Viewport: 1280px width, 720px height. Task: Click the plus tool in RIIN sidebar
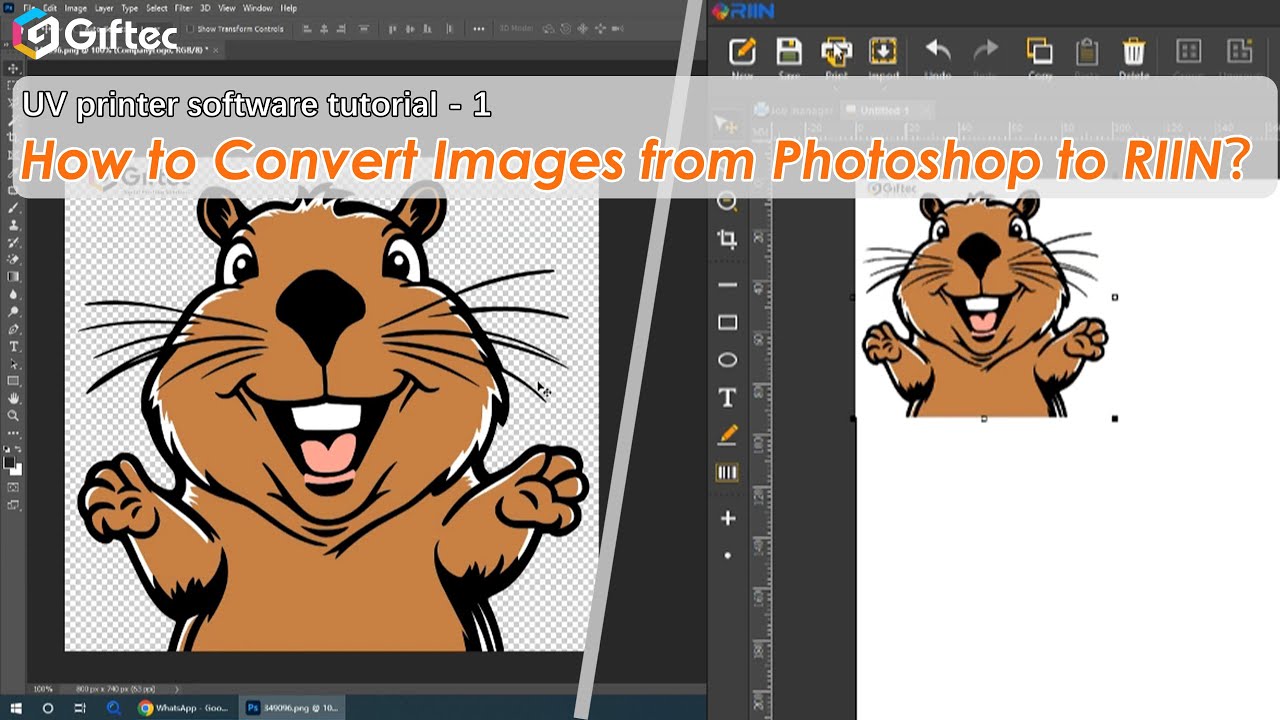tap(727, 518)
